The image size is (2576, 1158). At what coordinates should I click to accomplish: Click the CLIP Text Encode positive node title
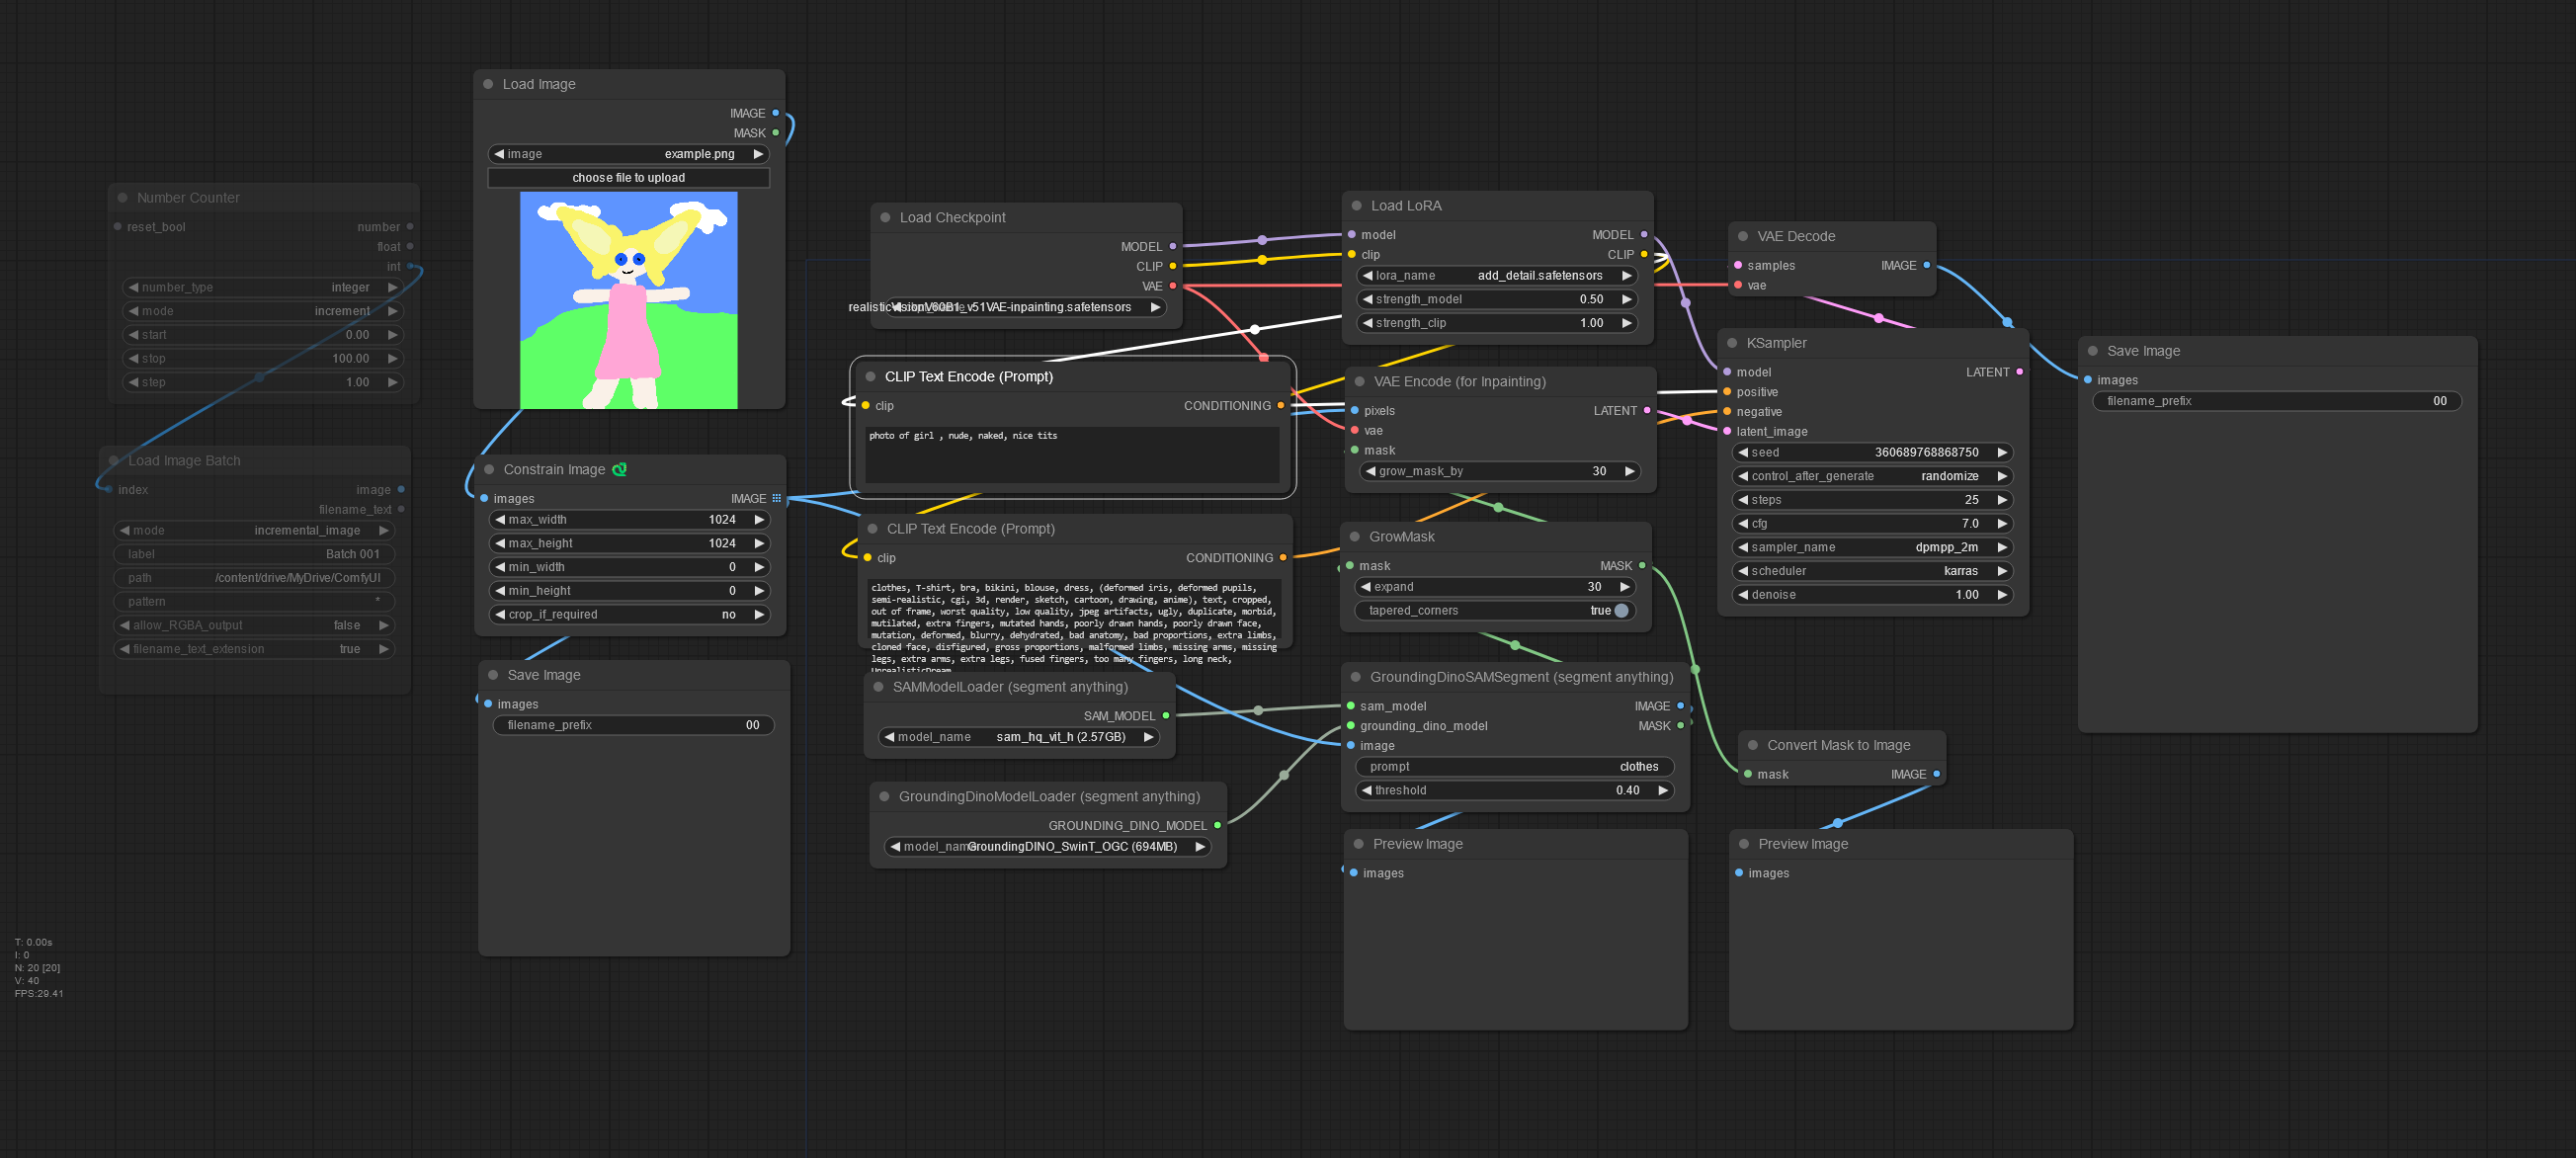pos(968,377)
